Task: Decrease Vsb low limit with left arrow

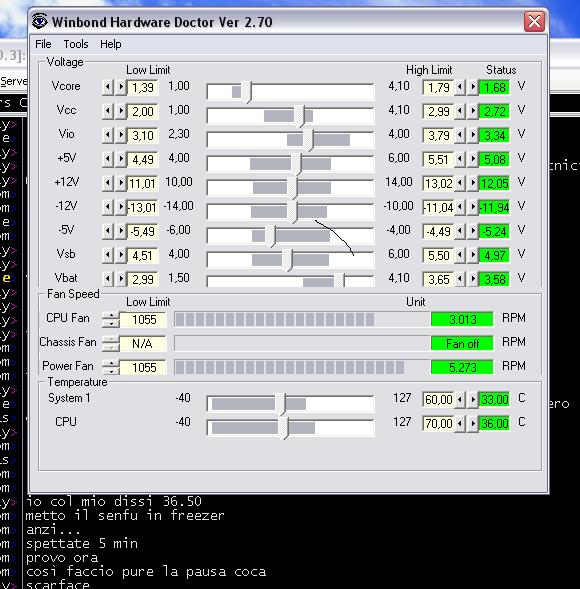Action: coord(108,256)
